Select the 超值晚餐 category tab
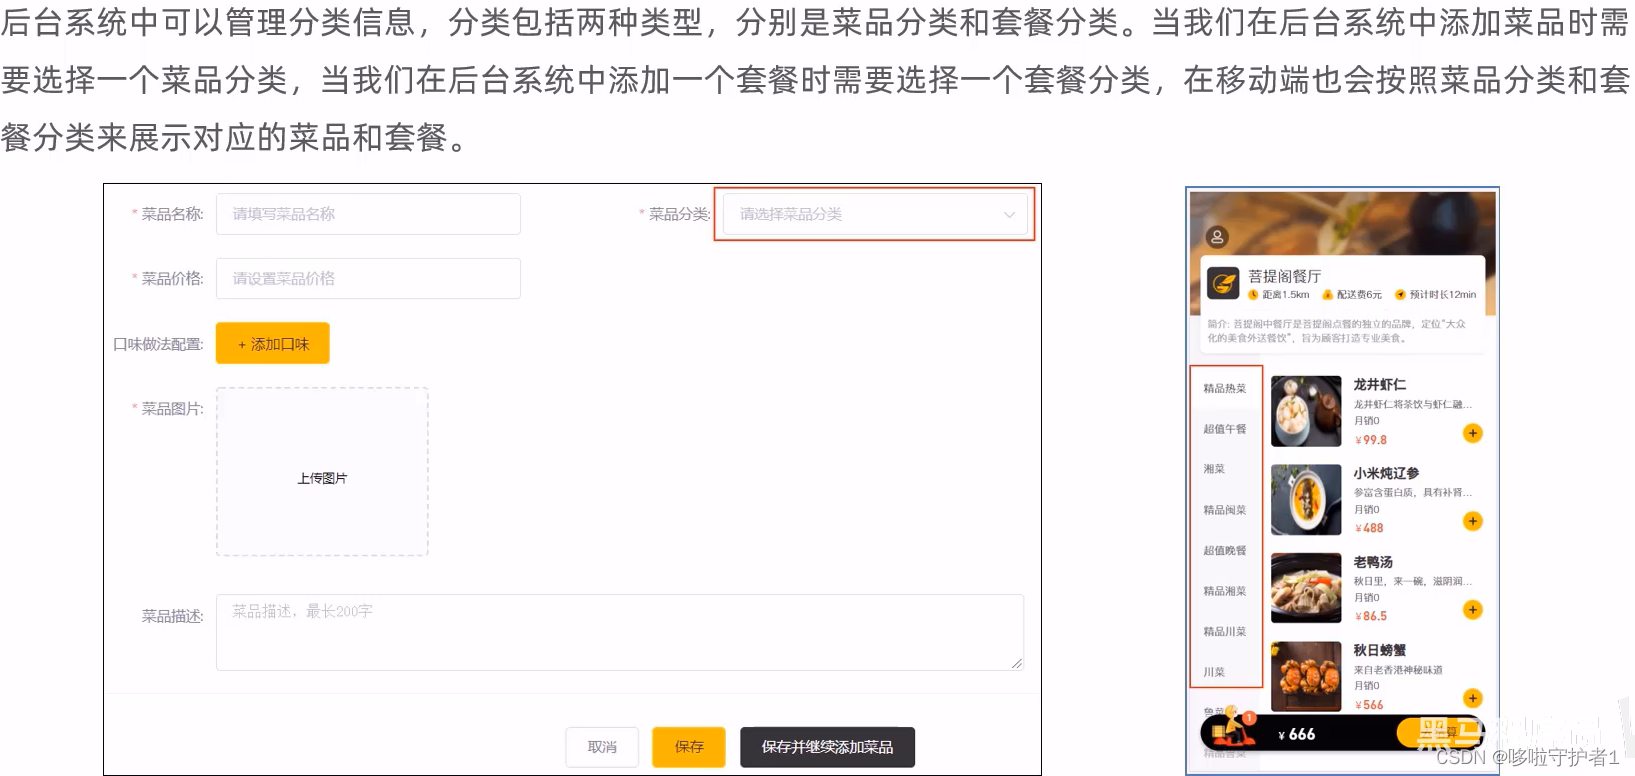The image size is (1635, 776). (x=1225, y=550)
